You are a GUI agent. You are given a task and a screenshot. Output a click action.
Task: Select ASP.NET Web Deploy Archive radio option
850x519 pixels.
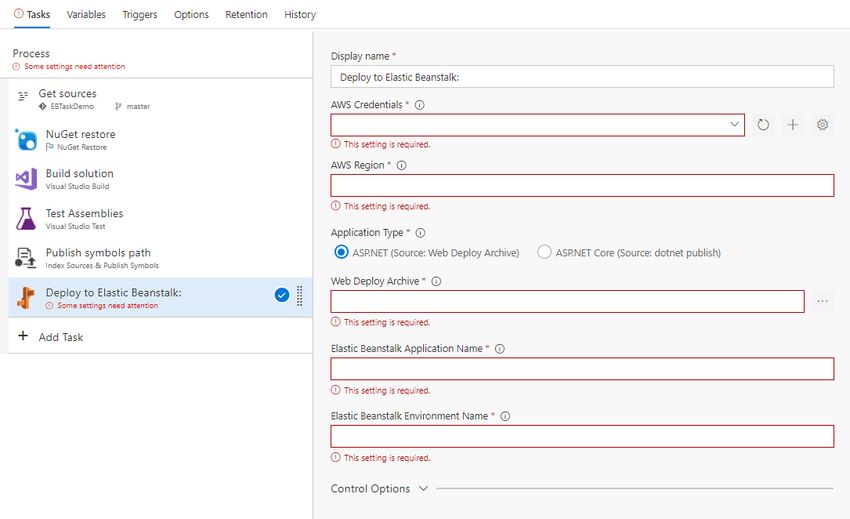pos(341,252)
